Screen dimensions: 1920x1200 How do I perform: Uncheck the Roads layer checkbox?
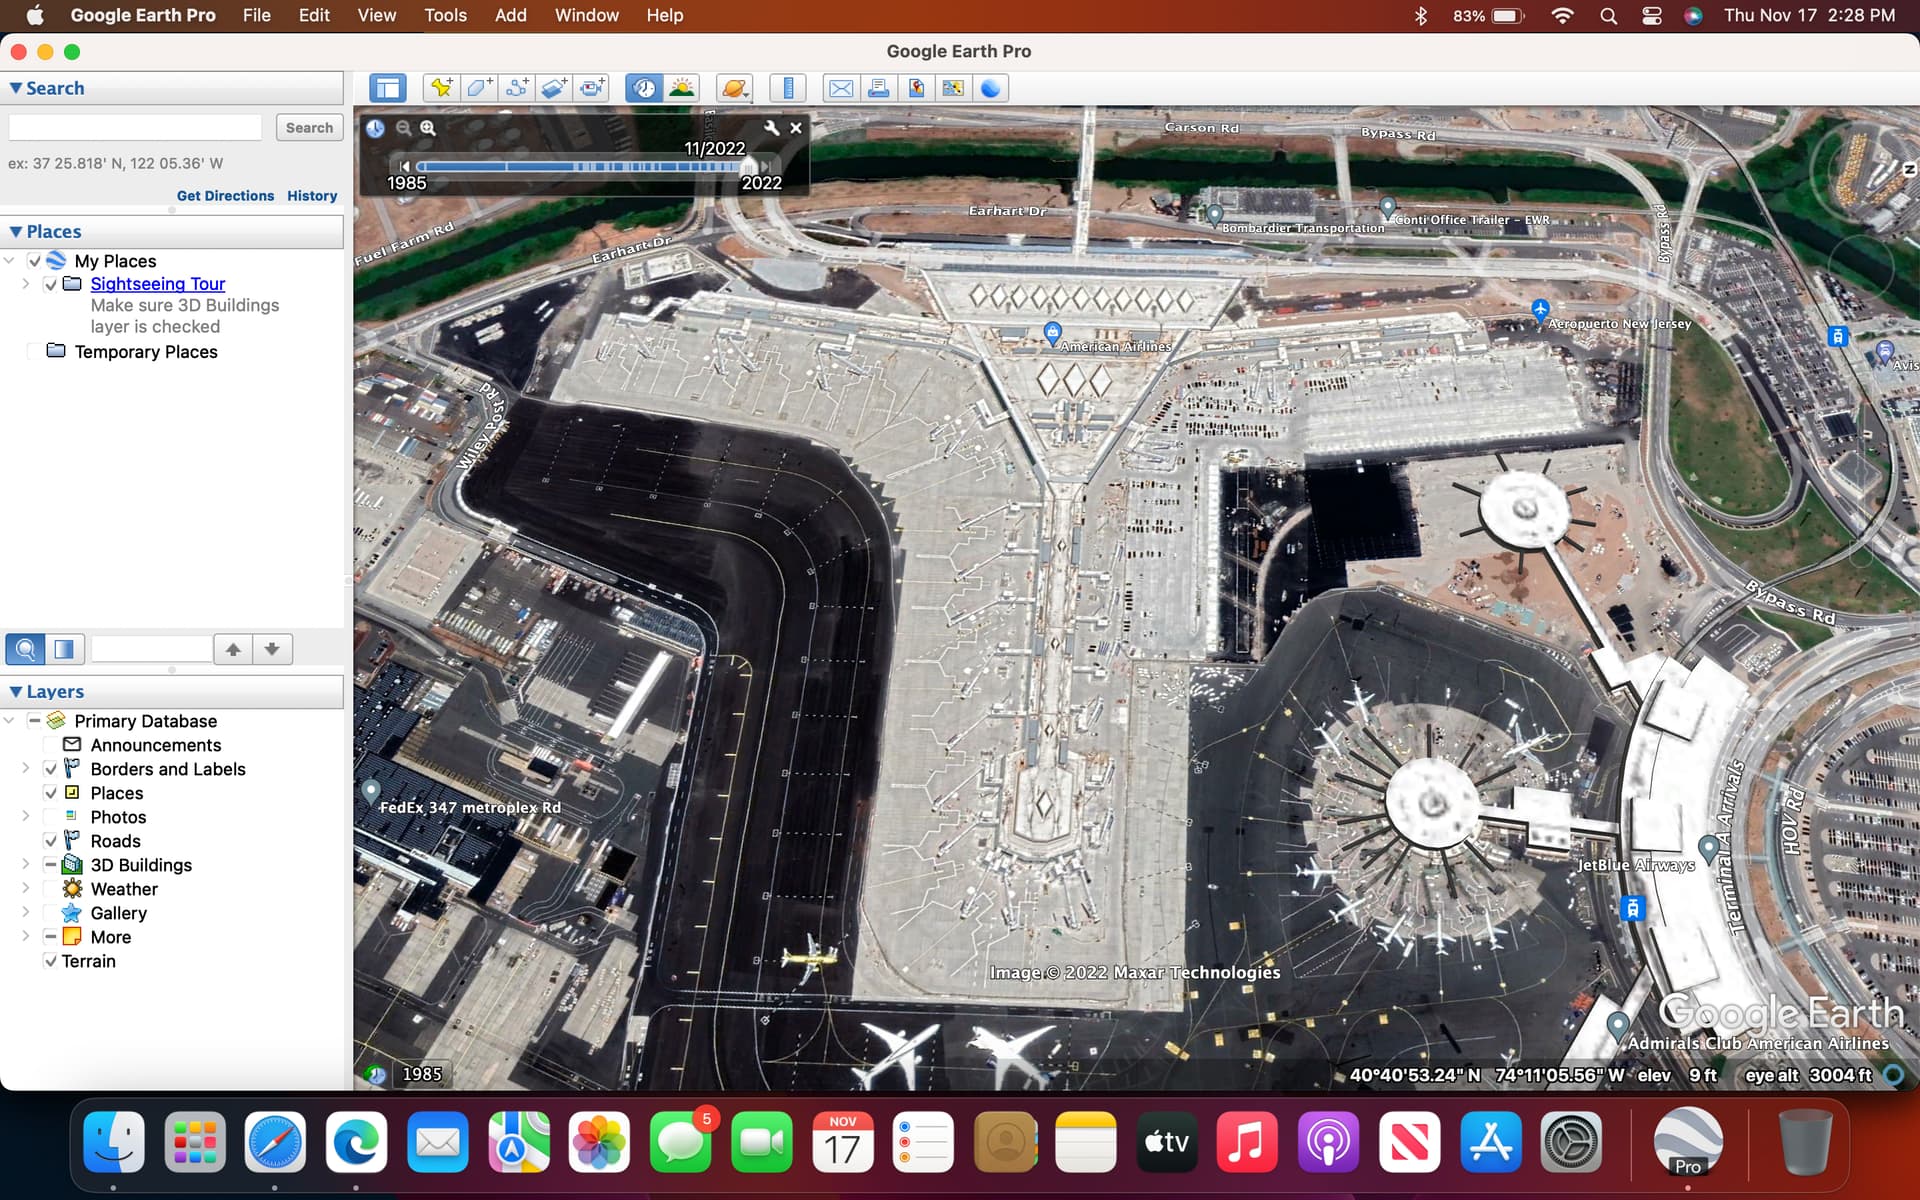click(x=51, y=841)
